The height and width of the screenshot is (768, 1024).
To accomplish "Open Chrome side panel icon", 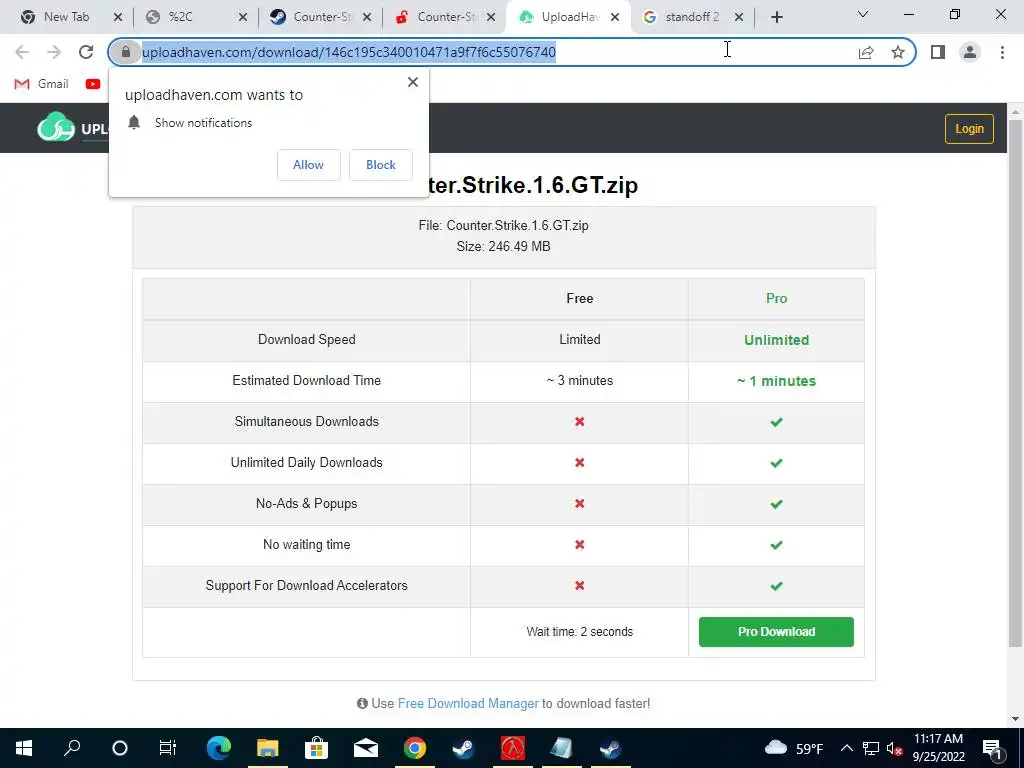I will tap(938, 52).
